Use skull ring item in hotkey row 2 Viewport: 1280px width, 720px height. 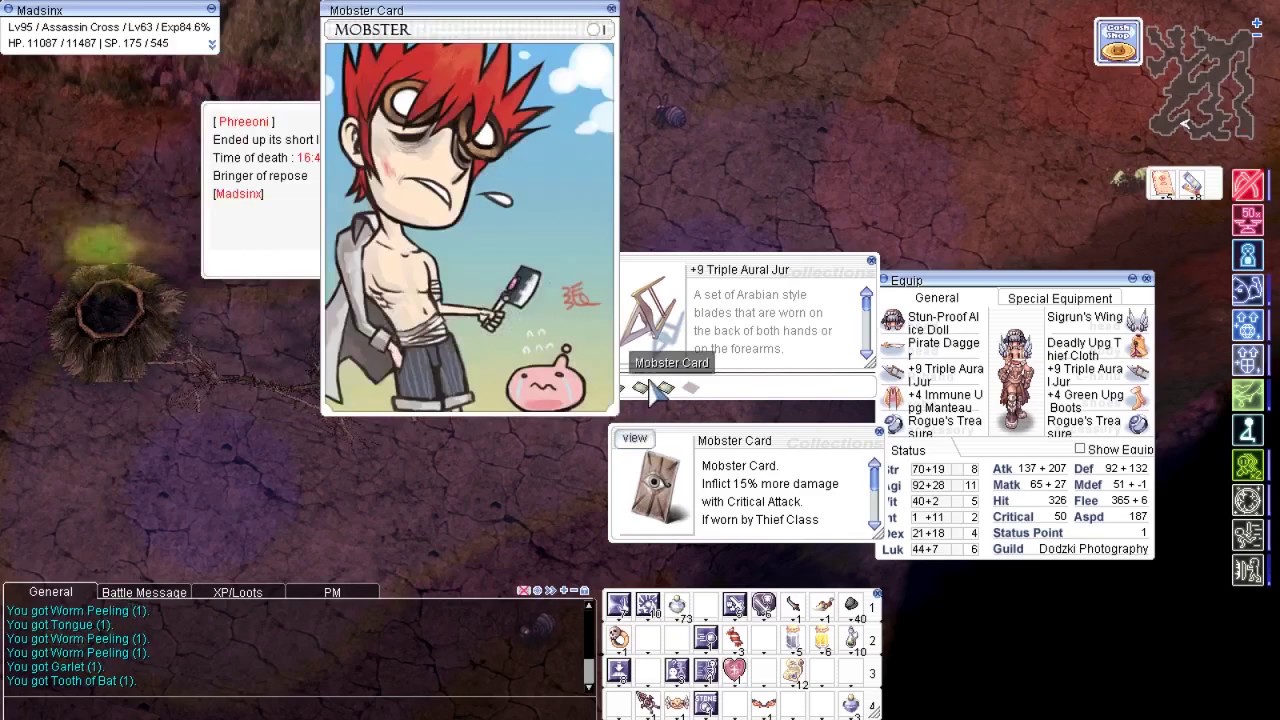(618, 639)
